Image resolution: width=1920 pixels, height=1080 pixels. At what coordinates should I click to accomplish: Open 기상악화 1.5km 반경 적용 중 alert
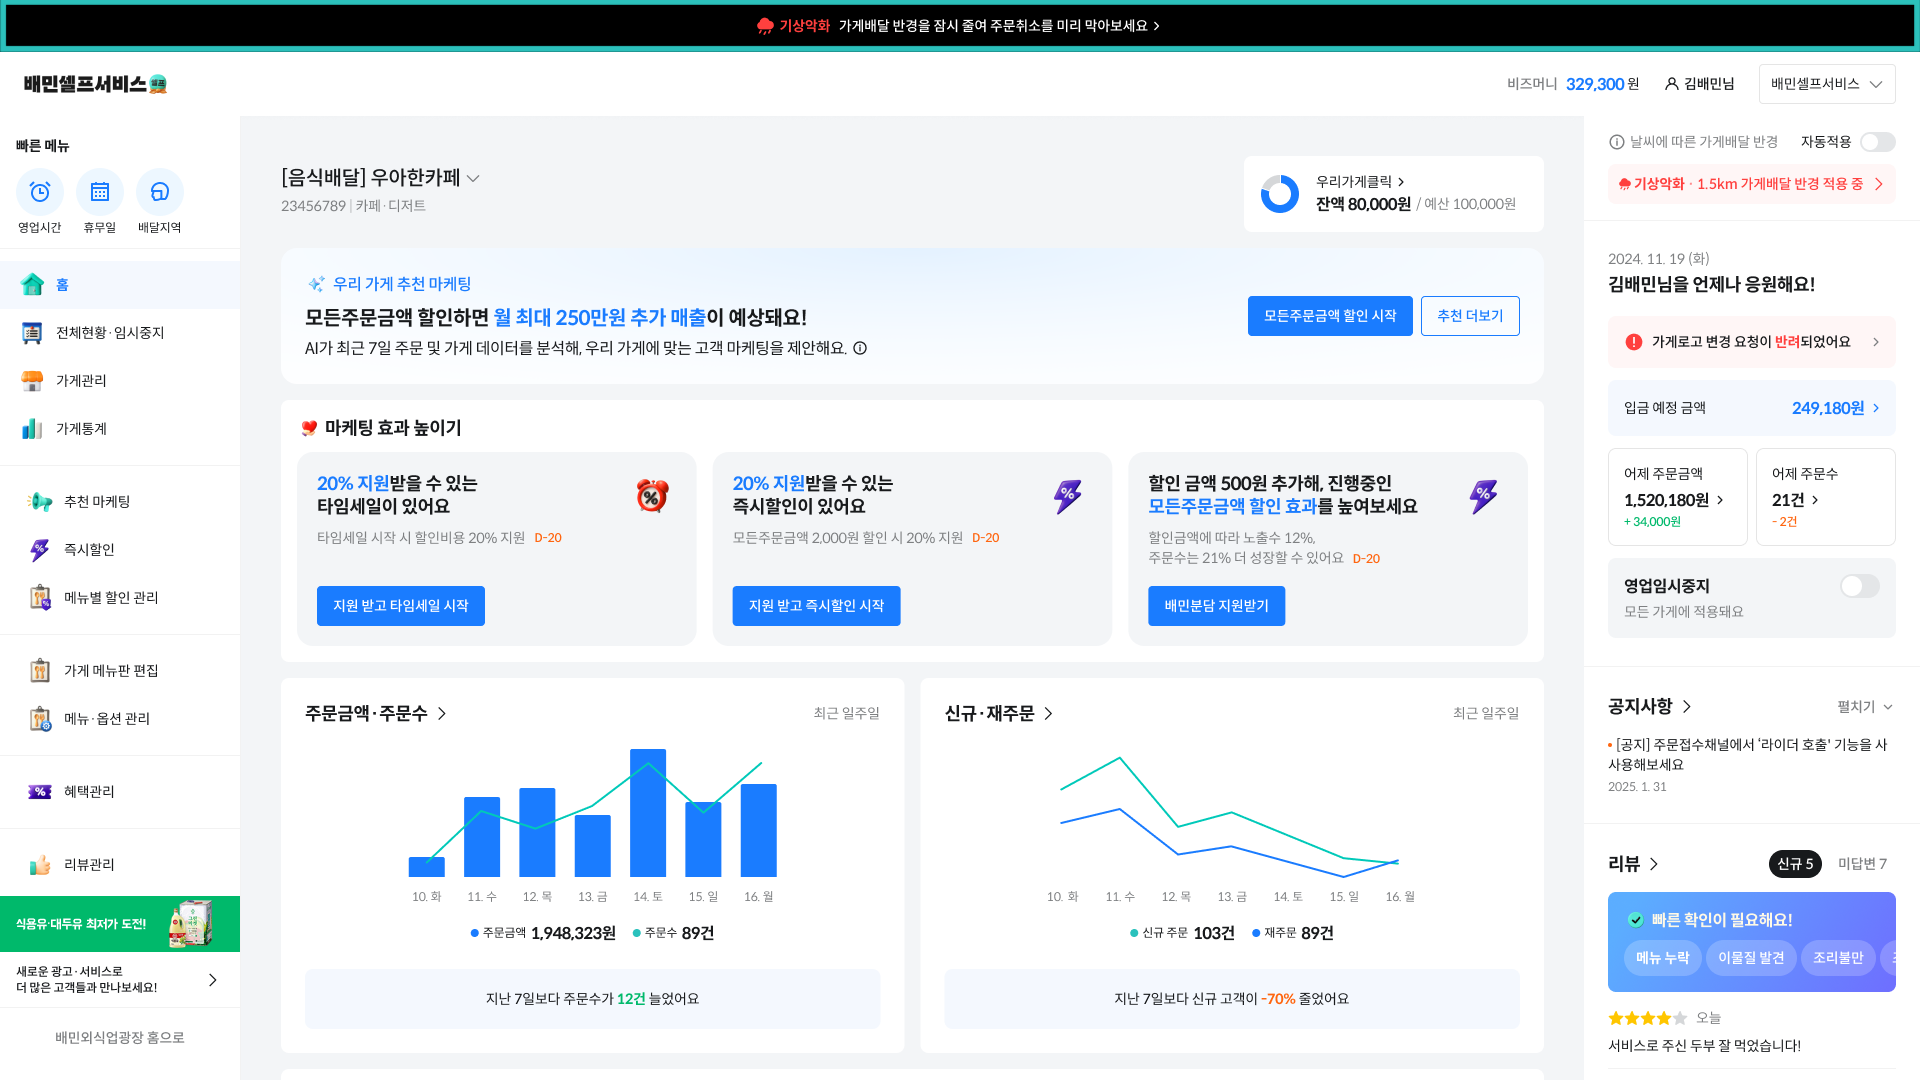tap(1752, 184)
